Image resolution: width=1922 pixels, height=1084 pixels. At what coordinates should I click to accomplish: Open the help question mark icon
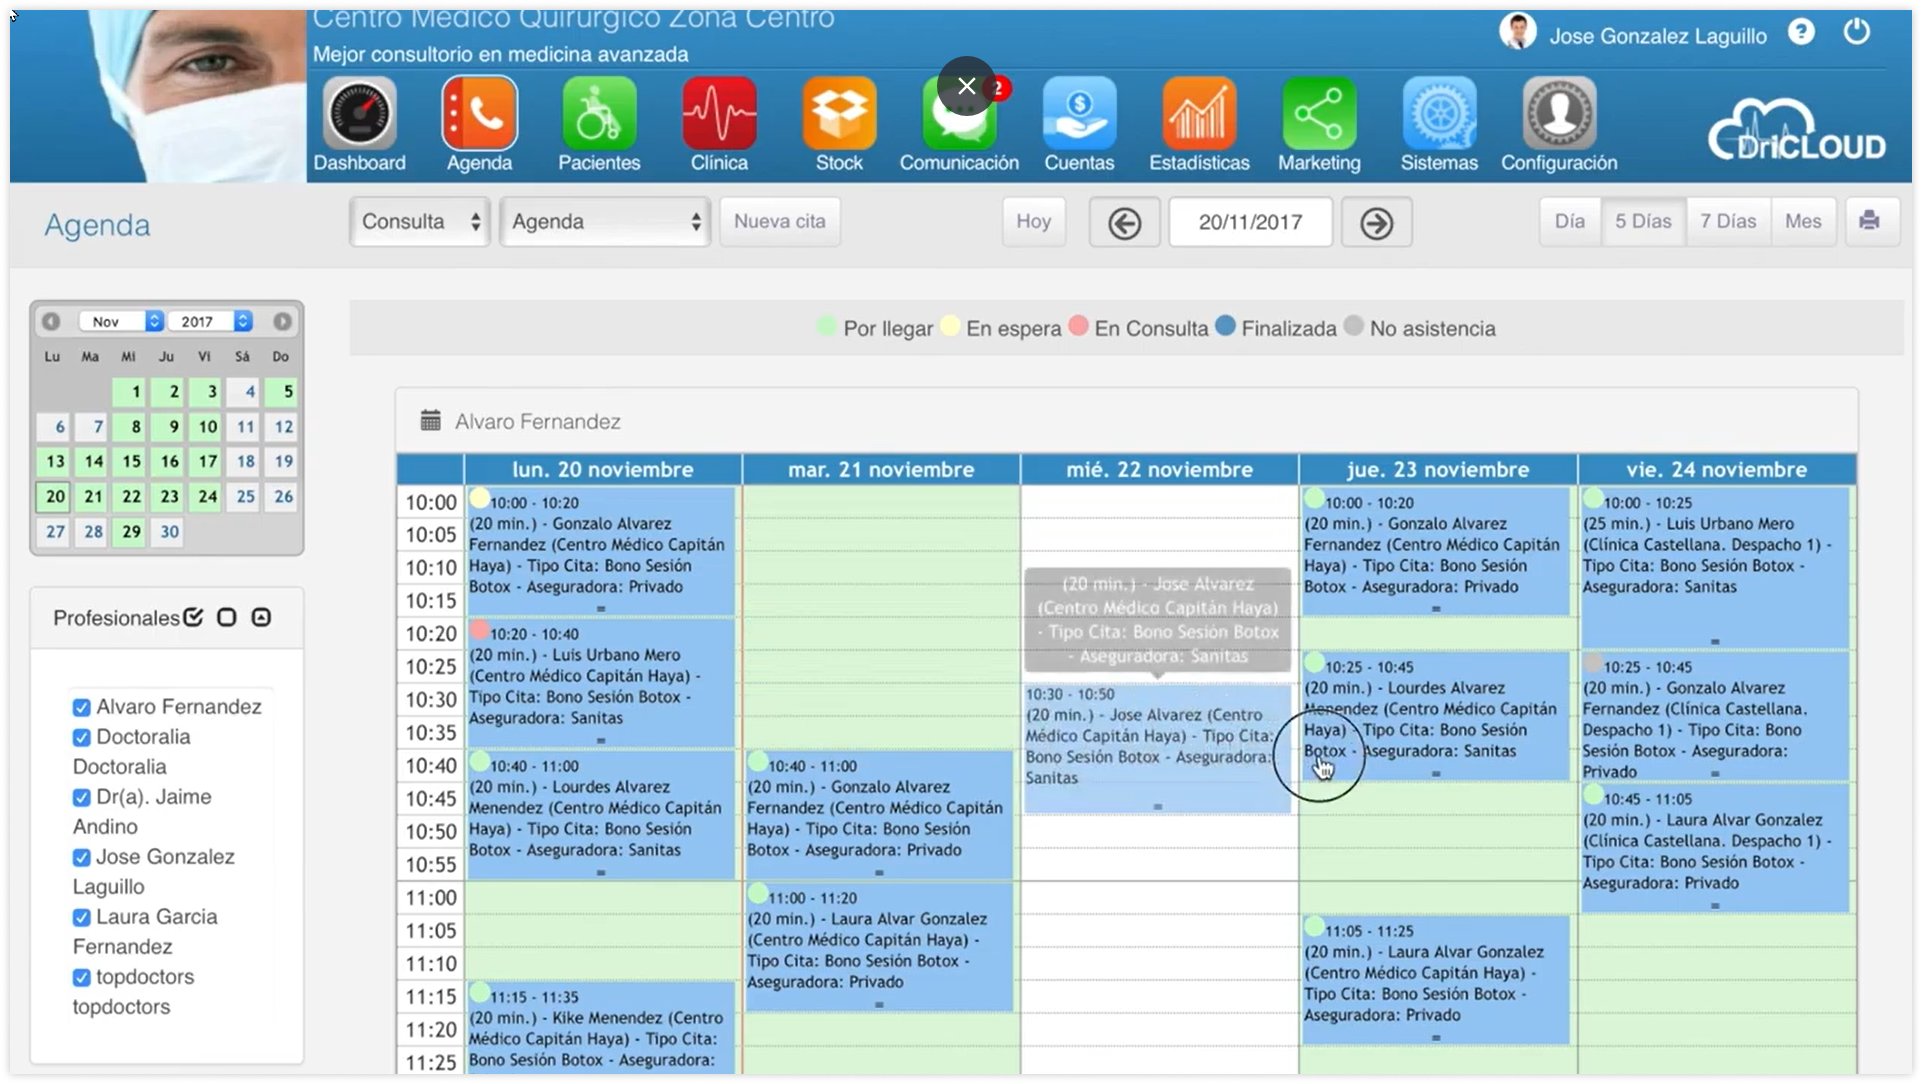[1801, 33]
